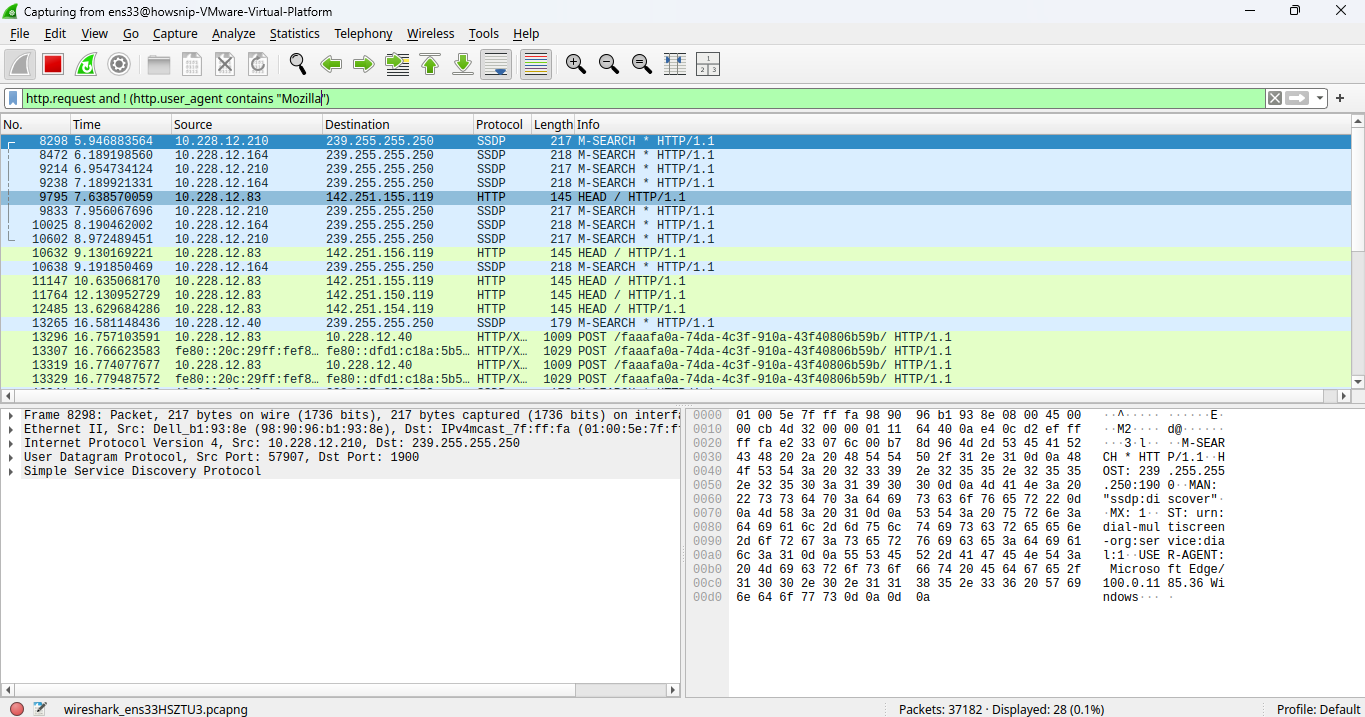Open display filter bookmarks icon
Image resolution: width=1365 pixels, height=717 pixels.
click(13, 98)
